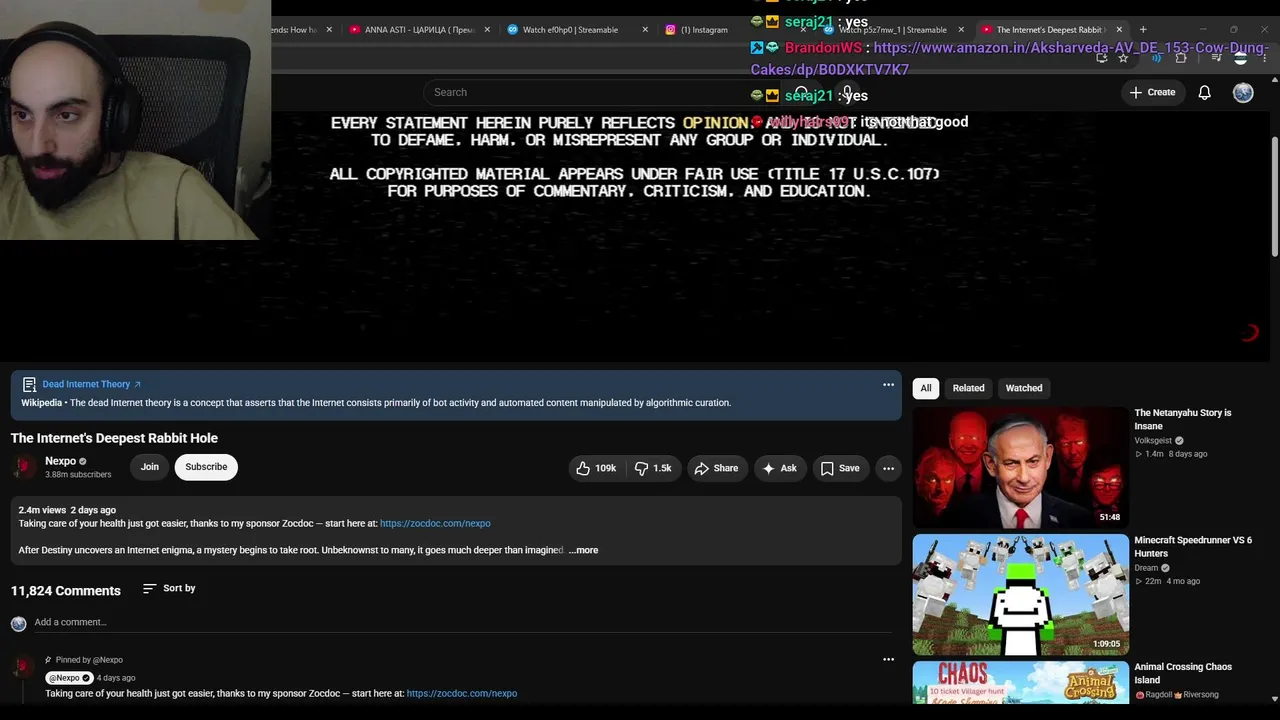
Task: Save video to a playlist
Action: coord(840,468)
